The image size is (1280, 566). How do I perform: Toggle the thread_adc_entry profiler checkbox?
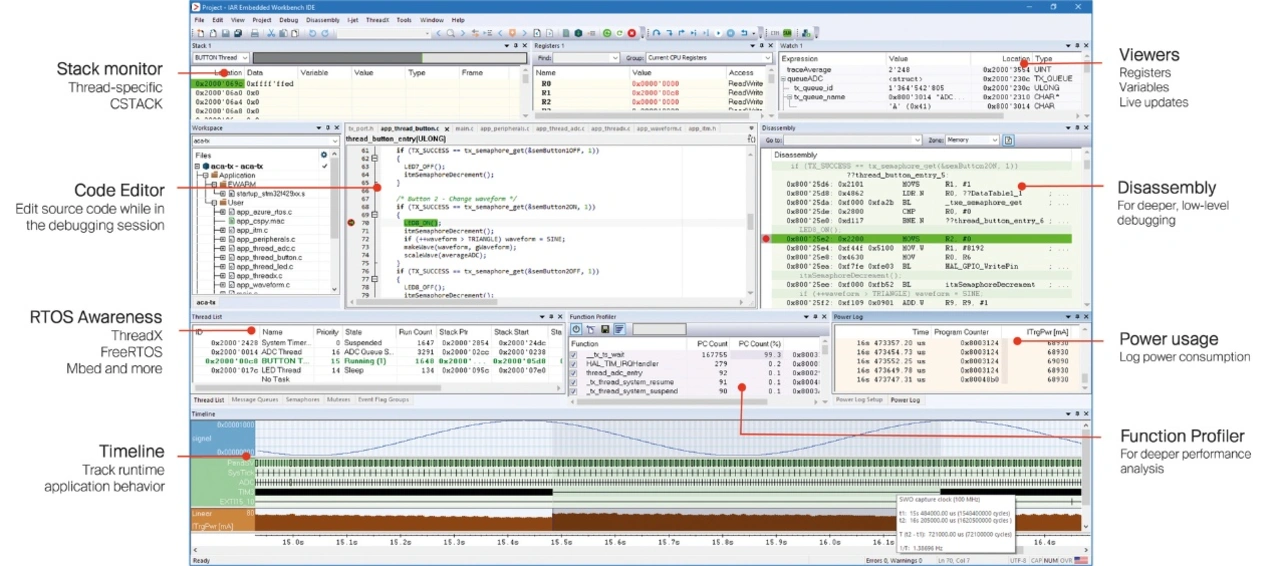(x=574, y=372)
